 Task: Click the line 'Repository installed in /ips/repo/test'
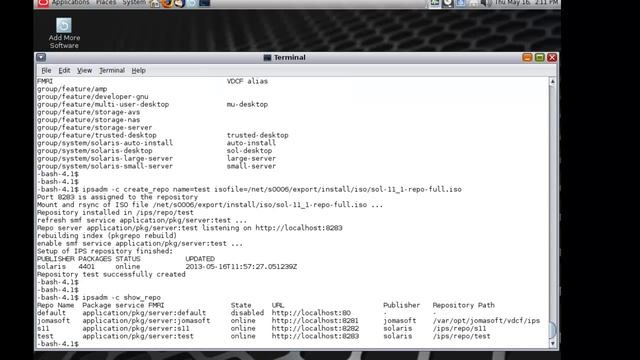tap(116, 213)
